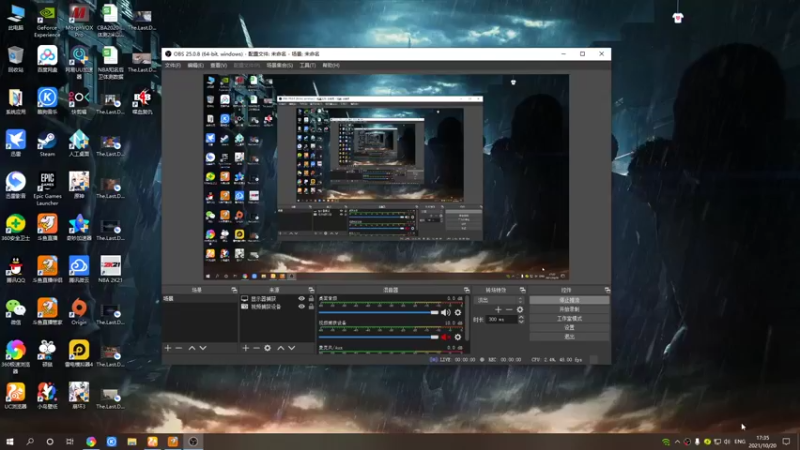Open the Scene Collection (S) menu
The width and height of the screenshot is (800, 450).
coord(280,65)
